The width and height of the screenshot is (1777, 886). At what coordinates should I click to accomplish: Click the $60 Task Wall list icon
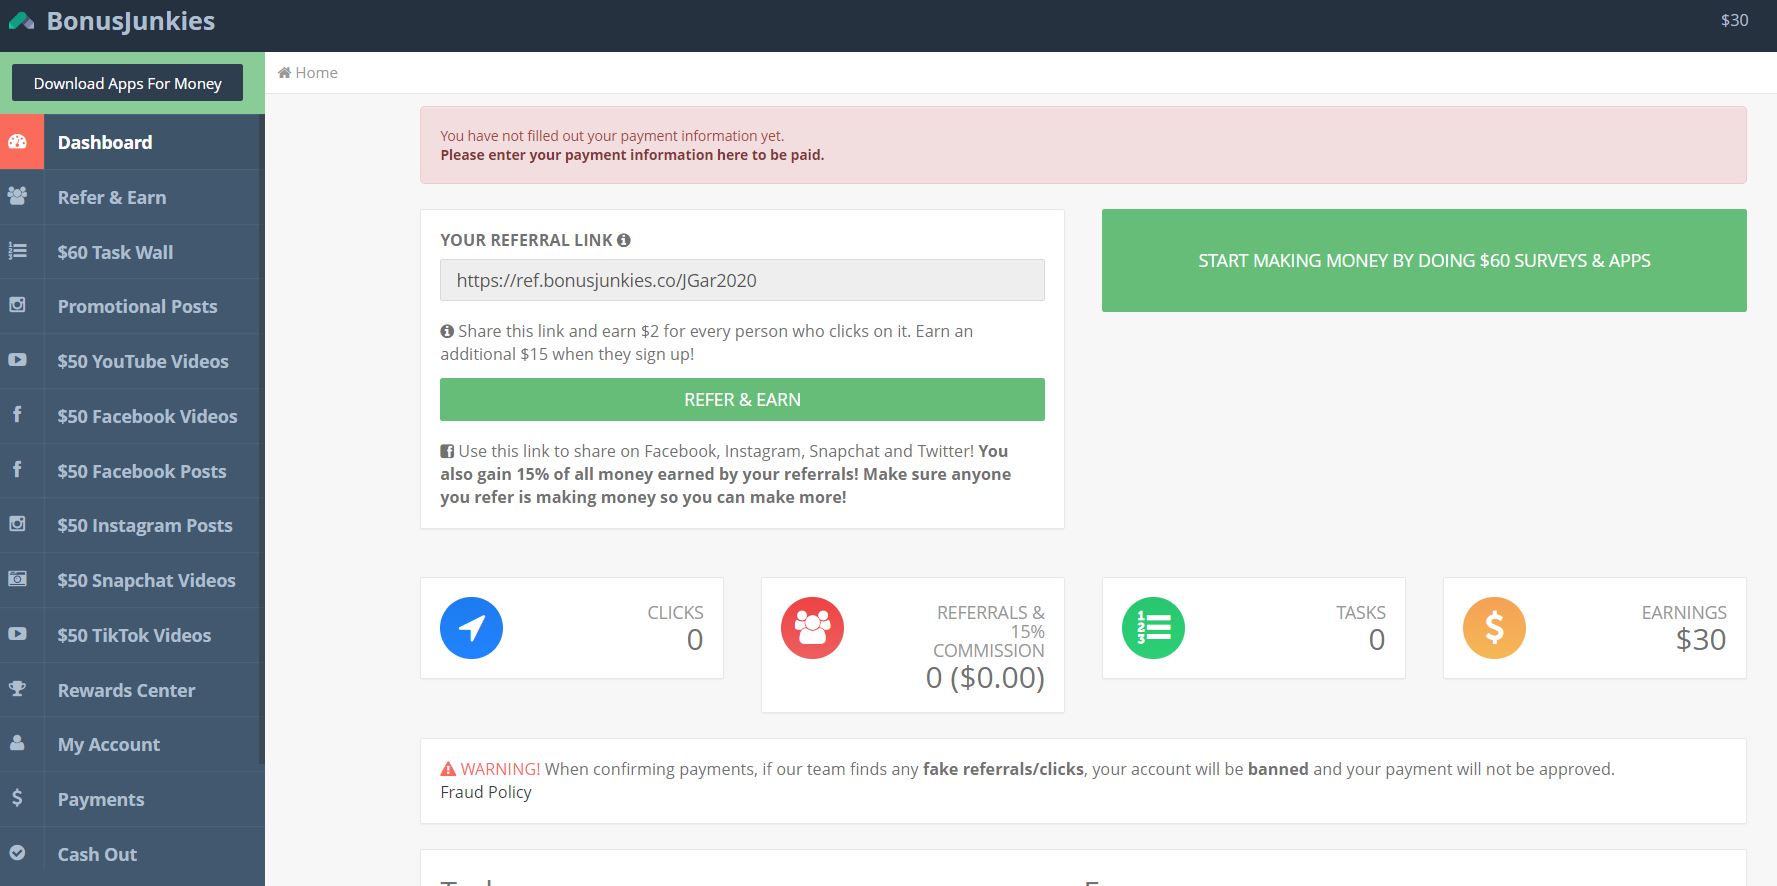[18, 251]
